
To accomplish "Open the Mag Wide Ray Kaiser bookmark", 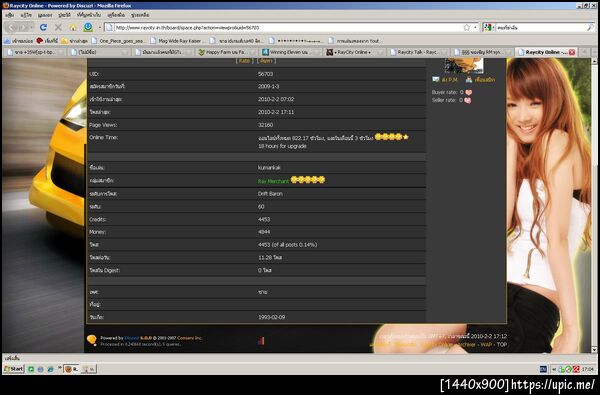I will point(178,40).
